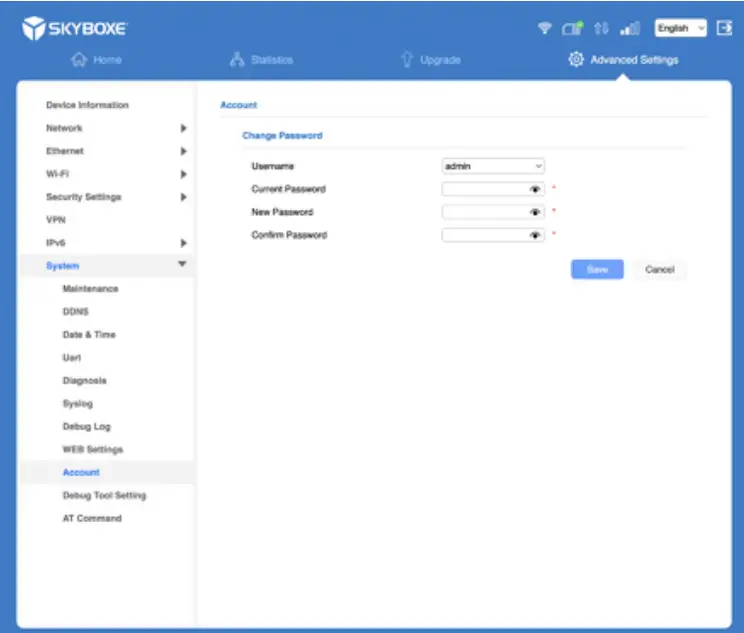The height and width of the screenshot is (633, 744).
Task: Click the device connection status icon
Action: pos(572,29)
